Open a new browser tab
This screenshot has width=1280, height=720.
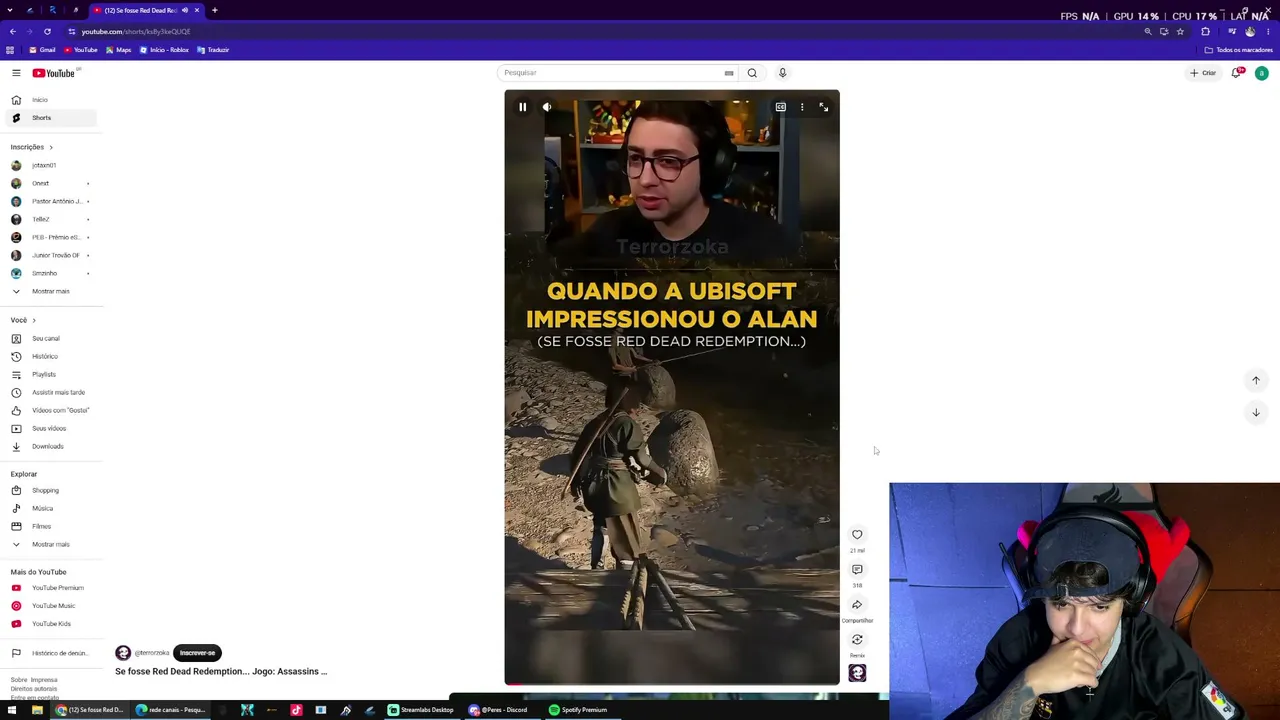tap(214, 10)
